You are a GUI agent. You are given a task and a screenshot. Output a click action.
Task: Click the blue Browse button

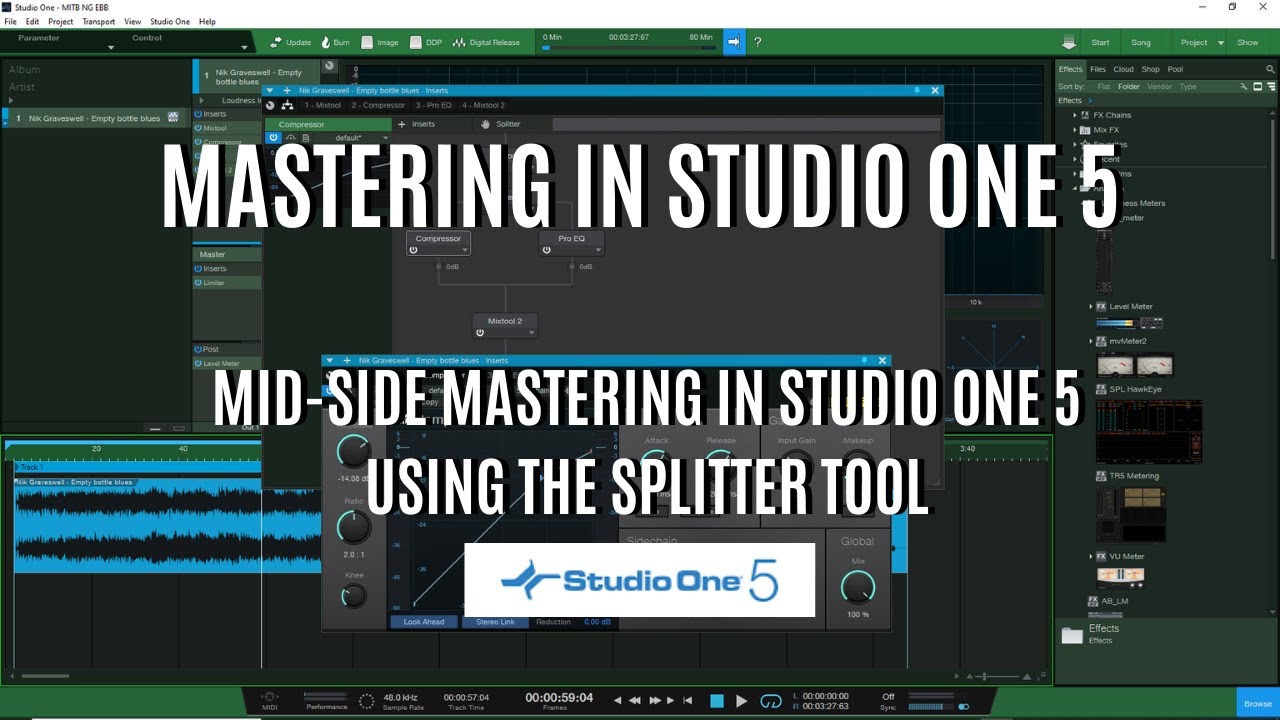click(x=1258, y=704)
